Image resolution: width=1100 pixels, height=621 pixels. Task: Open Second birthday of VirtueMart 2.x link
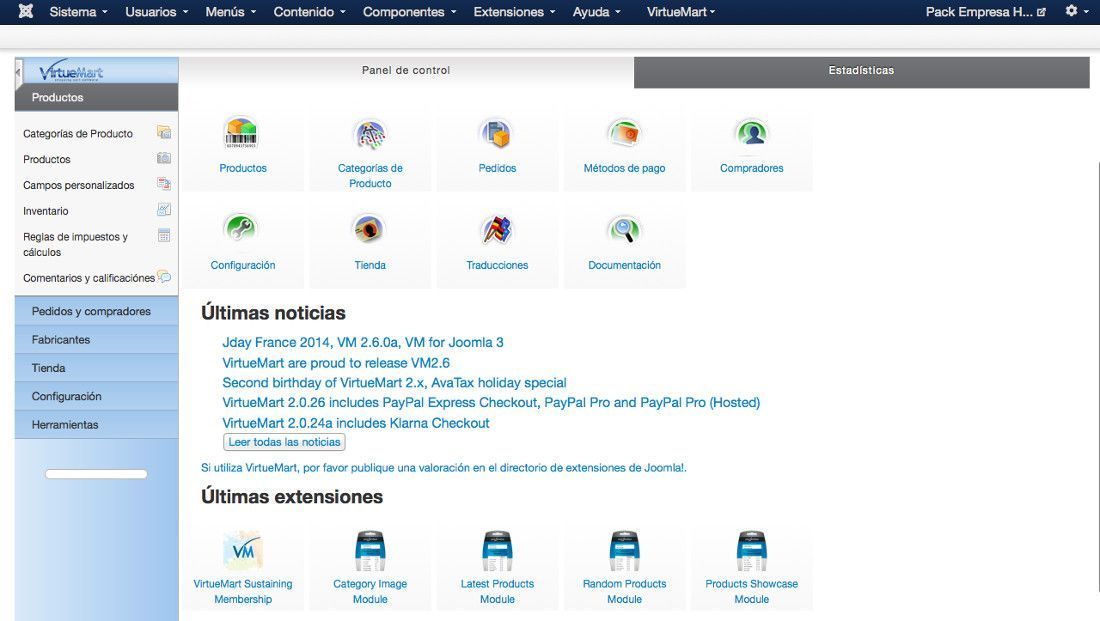pos(394,383)
